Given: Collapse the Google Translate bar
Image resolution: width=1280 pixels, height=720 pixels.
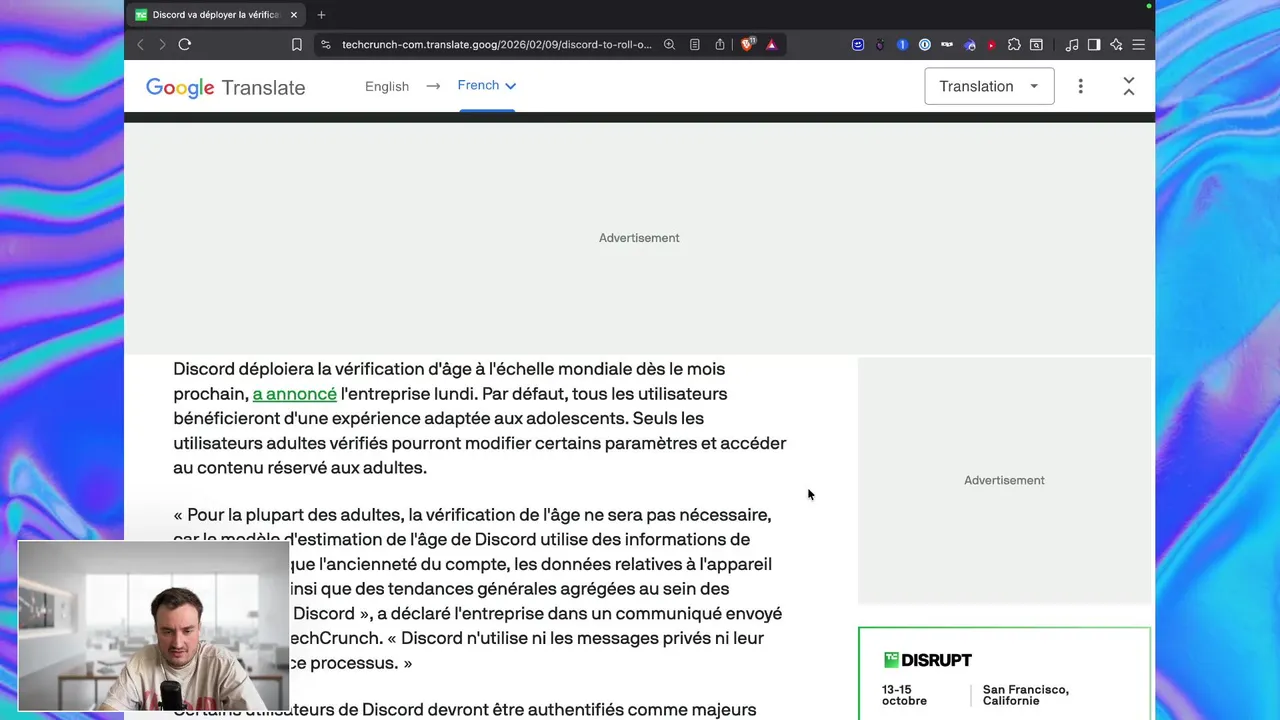Looking at the screenshot, I should point(1129,86).
